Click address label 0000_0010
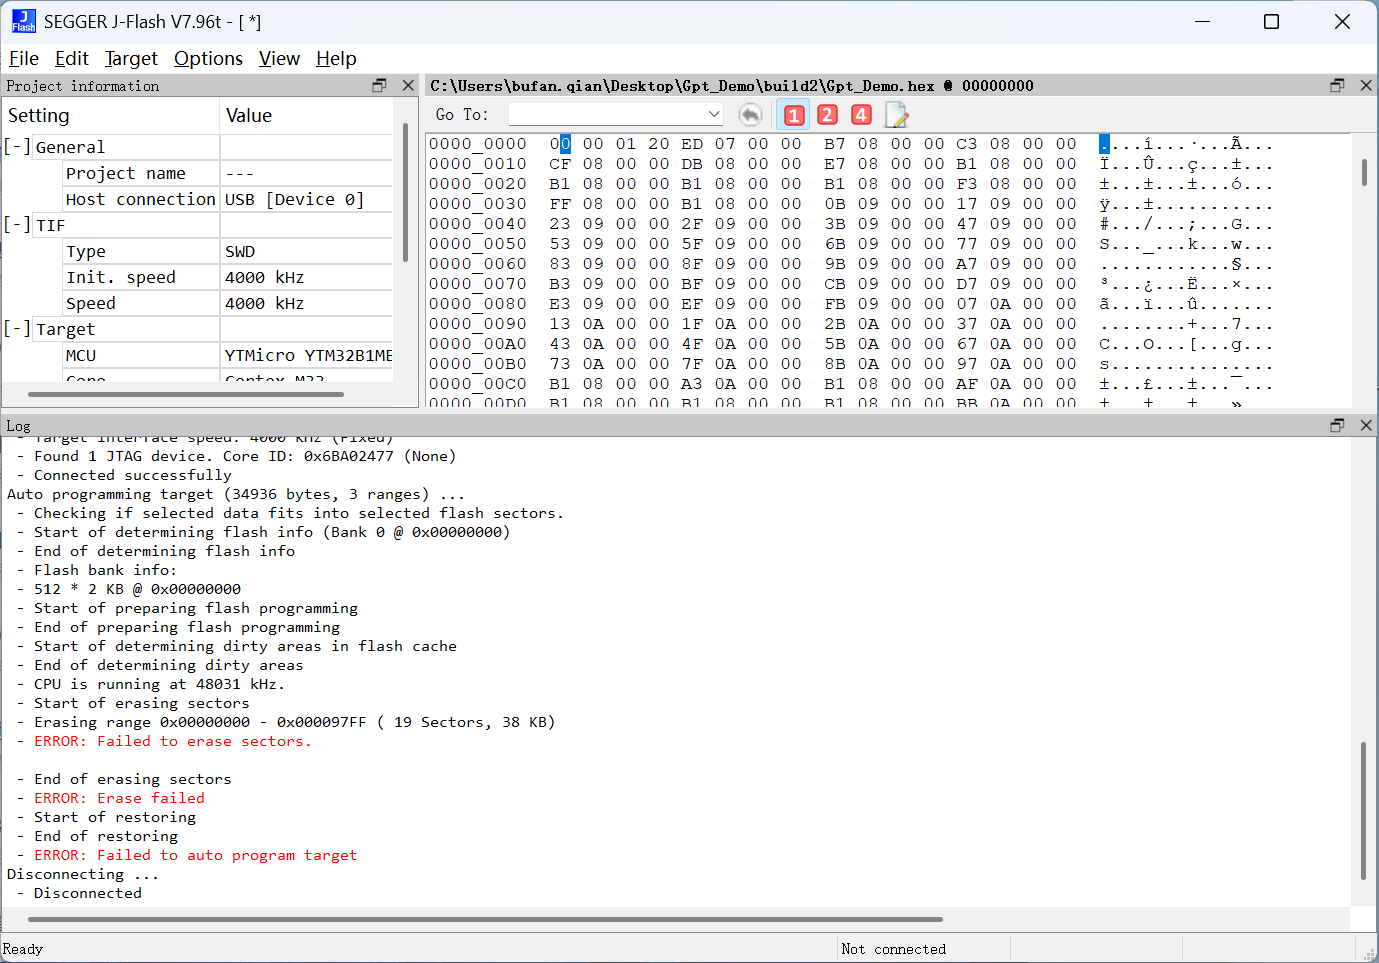This screenshot has width=1379, height=963. [478, 164]
